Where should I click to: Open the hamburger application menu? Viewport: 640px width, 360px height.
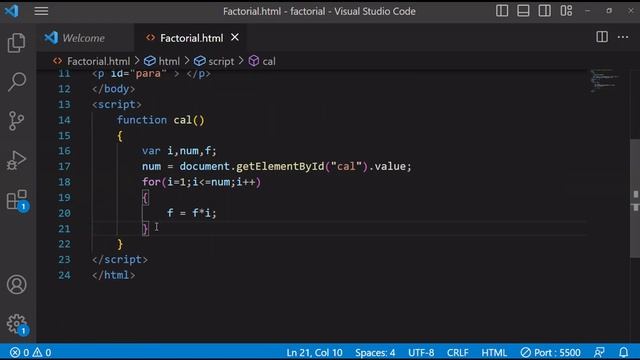(41, 11)
